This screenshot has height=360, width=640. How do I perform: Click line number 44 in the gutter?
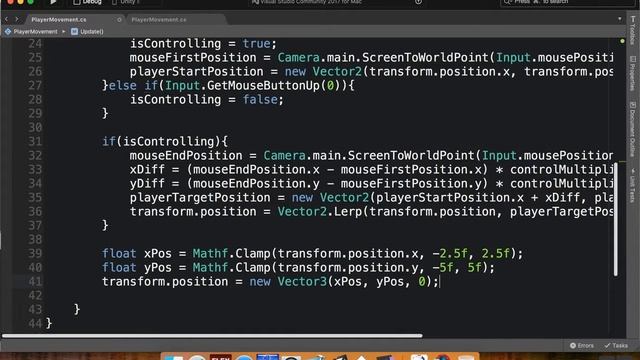coord(35,323)
